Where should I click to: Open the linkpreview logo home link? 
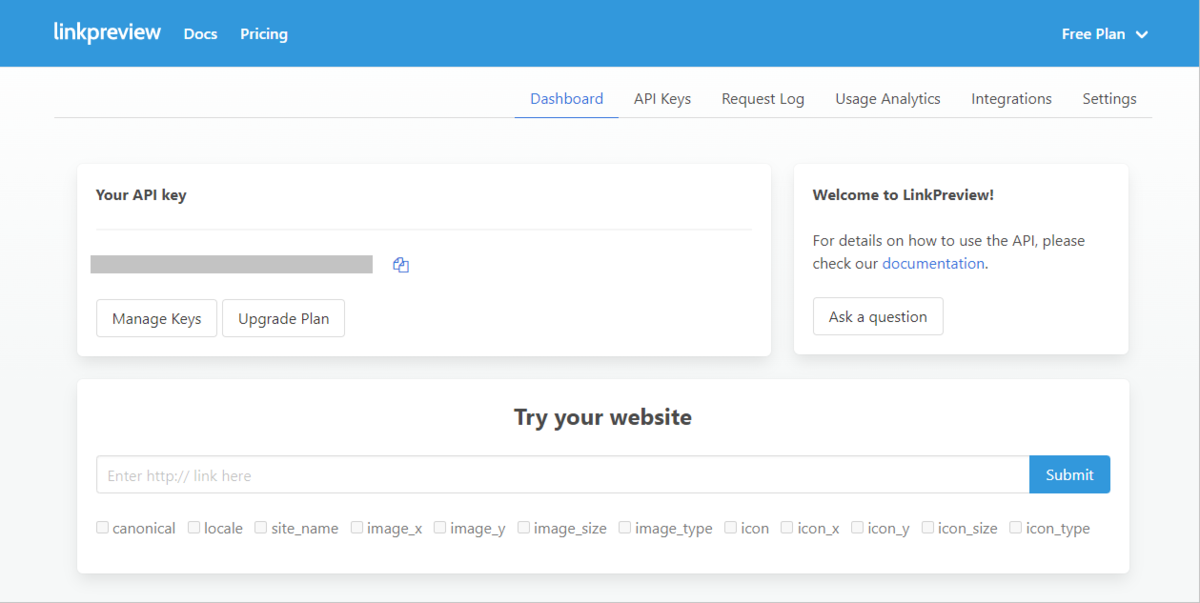107,33
